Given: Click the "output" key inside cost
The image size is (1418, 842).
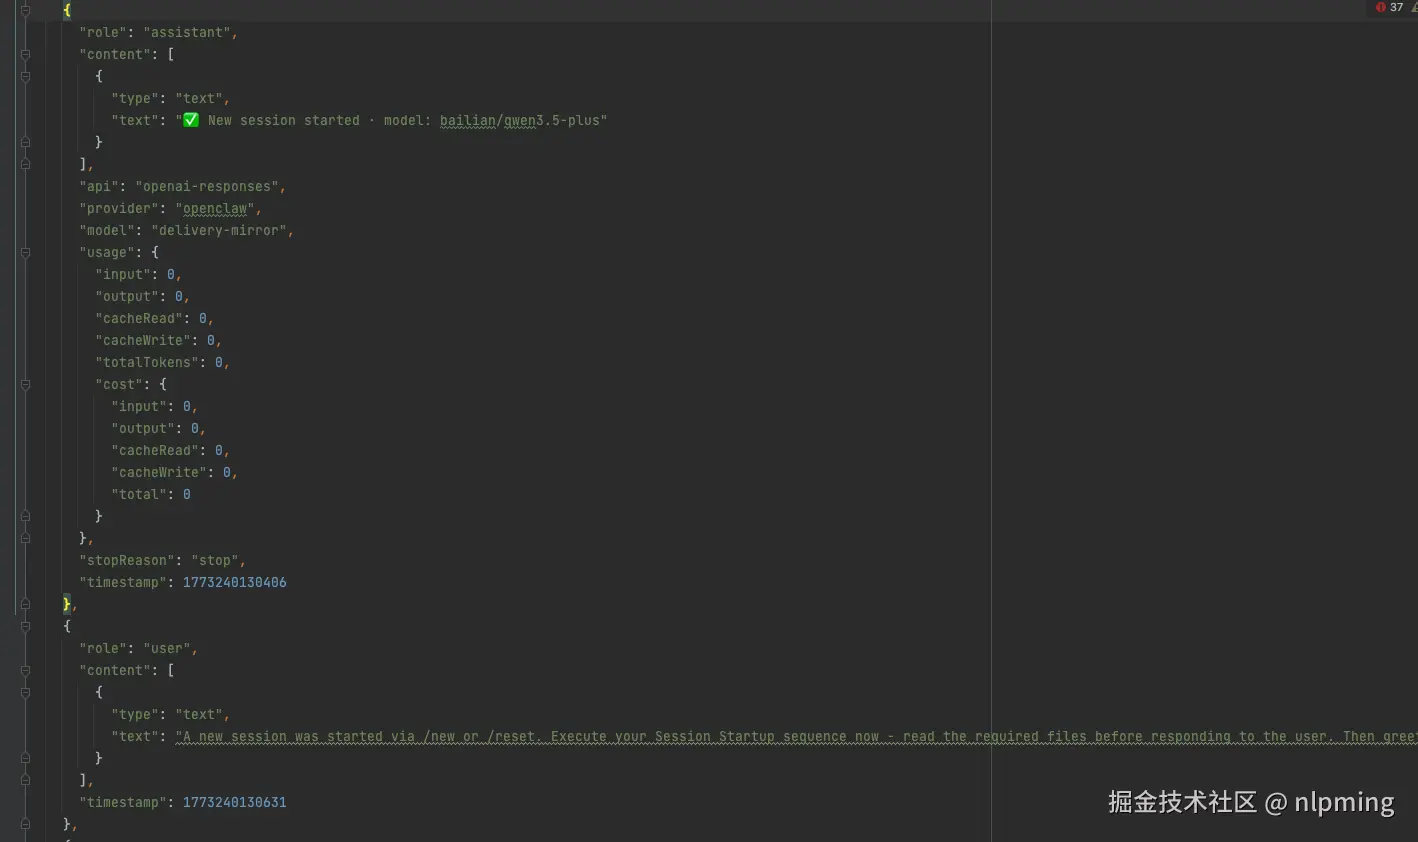Looking at the screenshot, I should tap(144, 429).
